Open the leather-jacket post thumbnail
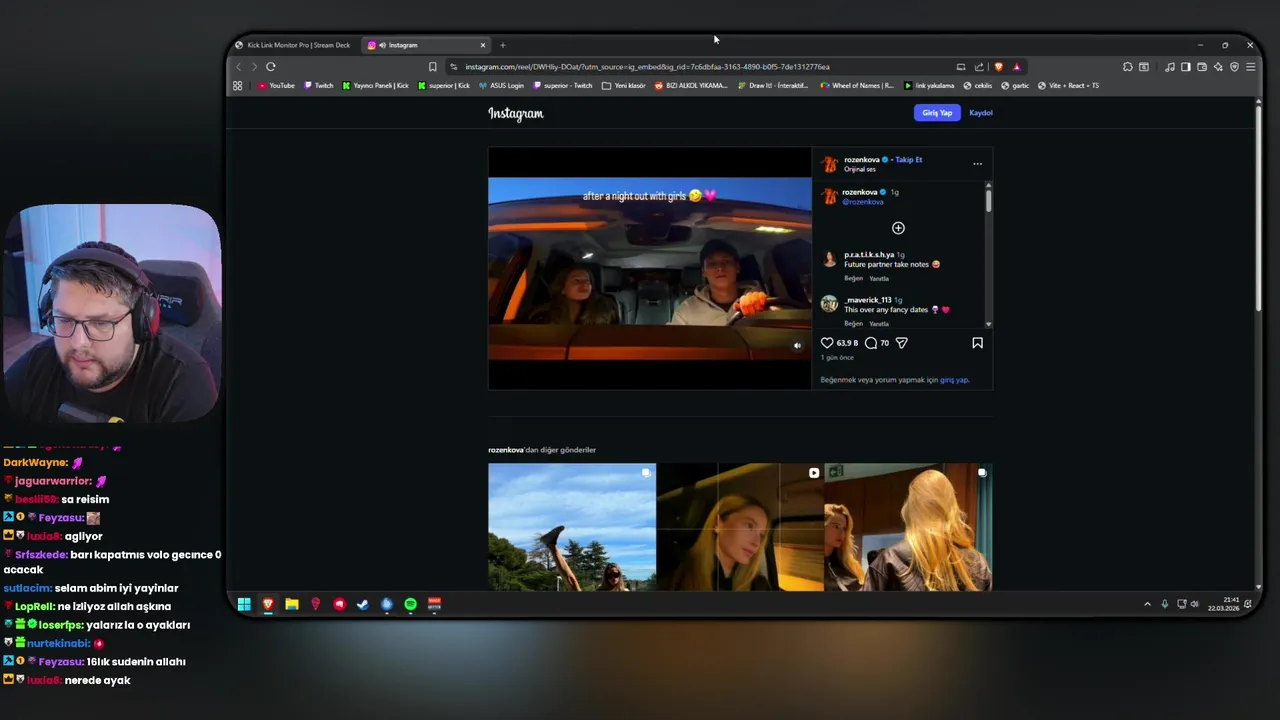The width and height of the screenshot is (1280, 720). click(x=908, y=527)
